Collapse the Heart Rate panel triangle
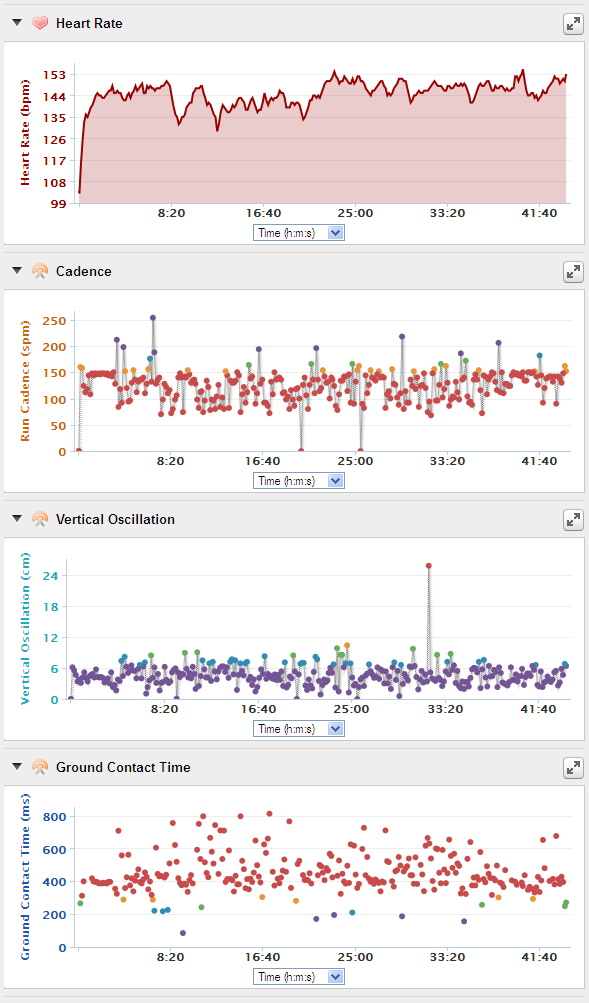This screenshot has width=589, height=1003. click(17, 22)
